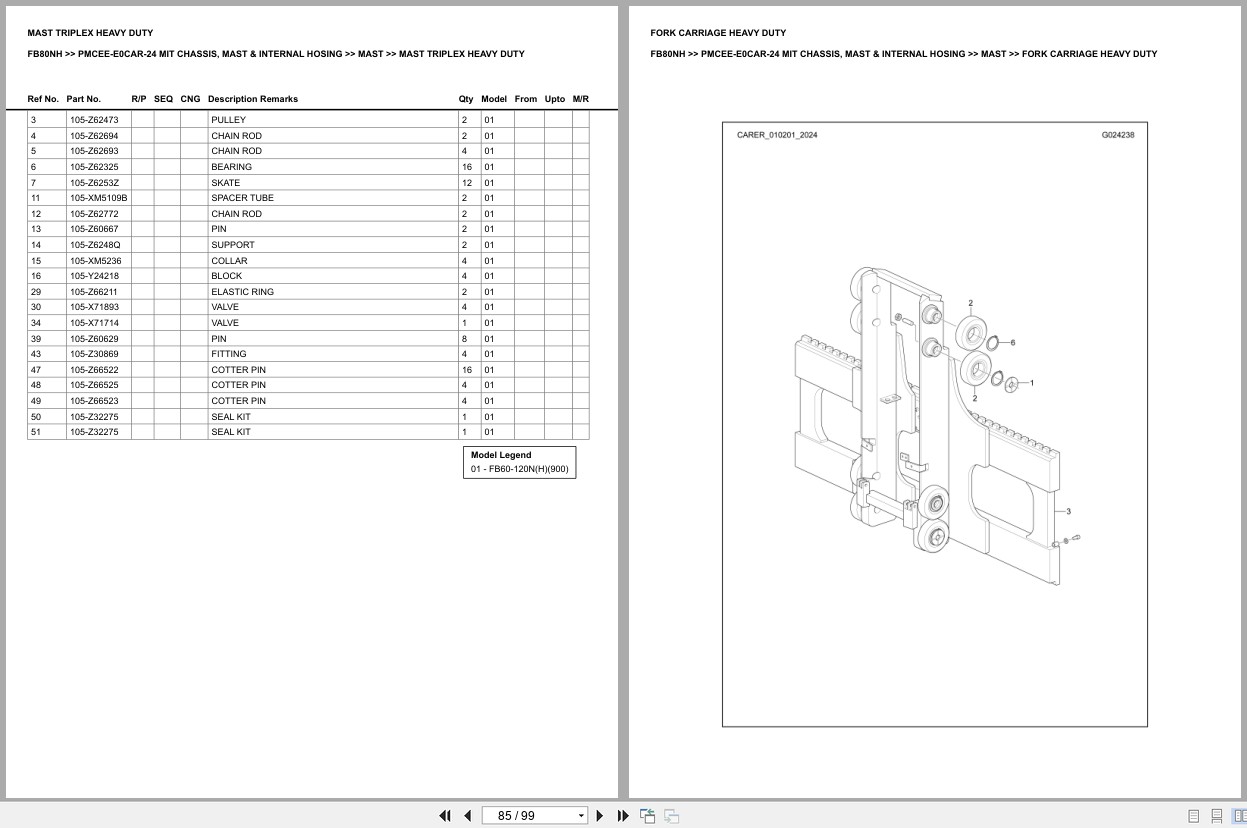The width and height of the screenshot is (1247, 828).
Task: Open the page number dropdown arrow
Action: click(581, 816)
